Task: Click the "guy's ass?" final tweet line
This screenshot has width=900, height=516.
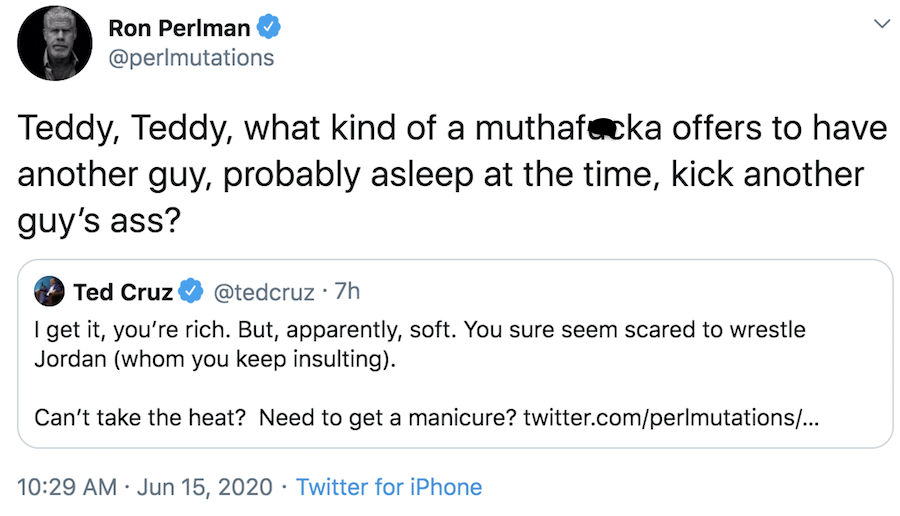Action: 99,218
